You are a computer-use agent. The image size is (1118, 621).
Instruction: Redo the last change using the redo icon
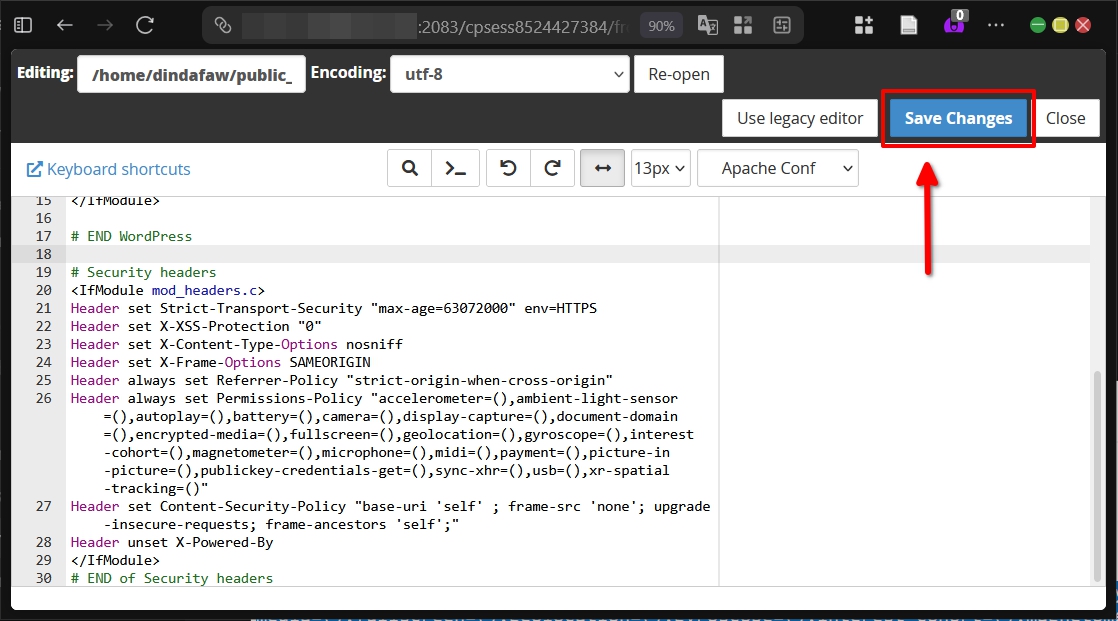click(552, 167)
